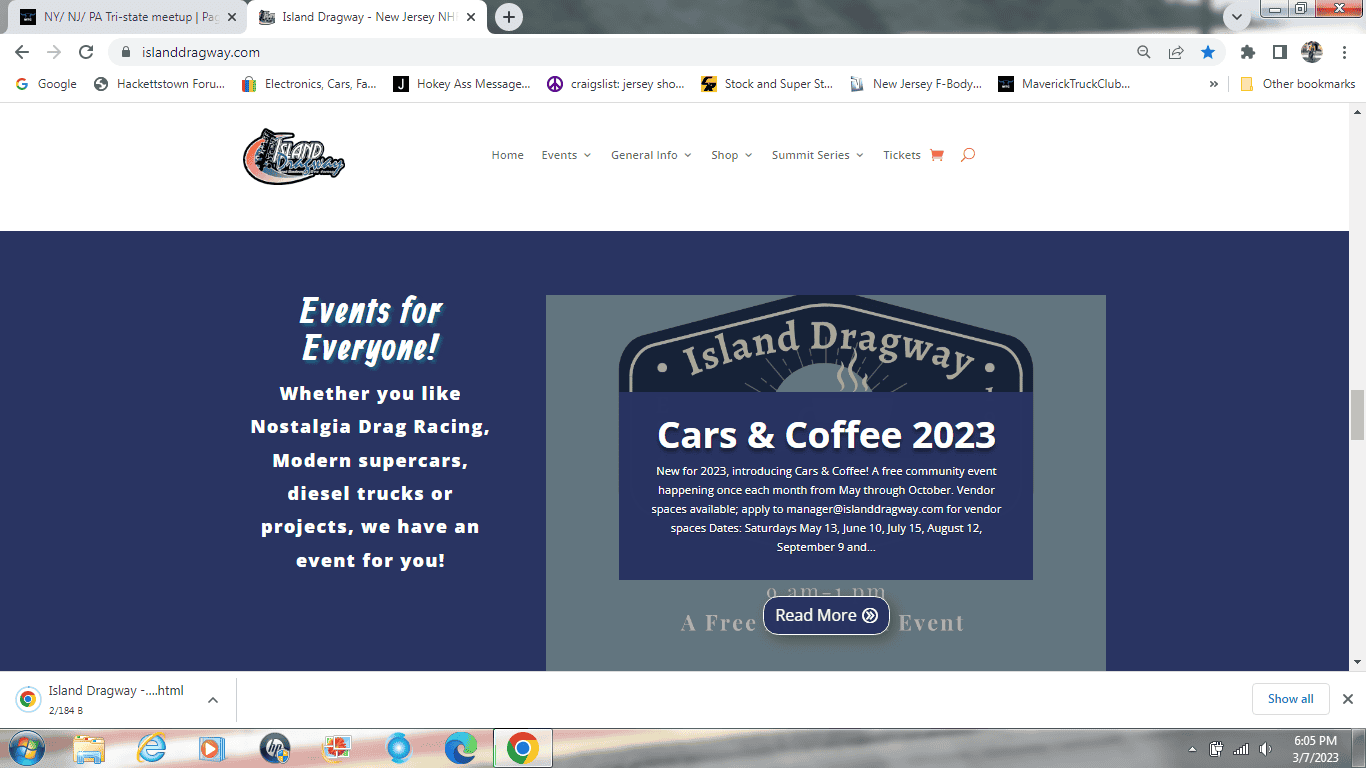The image size is (1366, 768).
Task: Click the page scrollbar down arrow
Action: [1357, 662]
